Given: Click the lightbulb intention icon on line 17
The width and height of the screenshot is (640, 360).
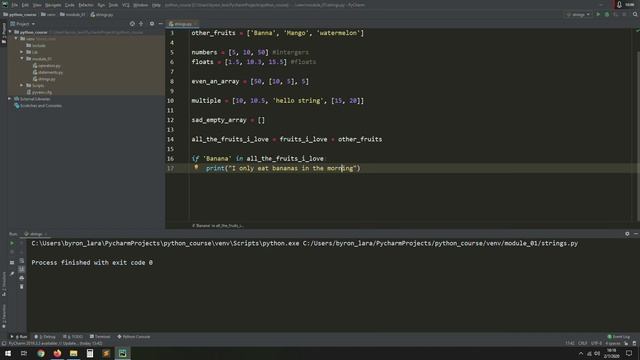Looking at the screenshot, I should (x=196, y=167).
